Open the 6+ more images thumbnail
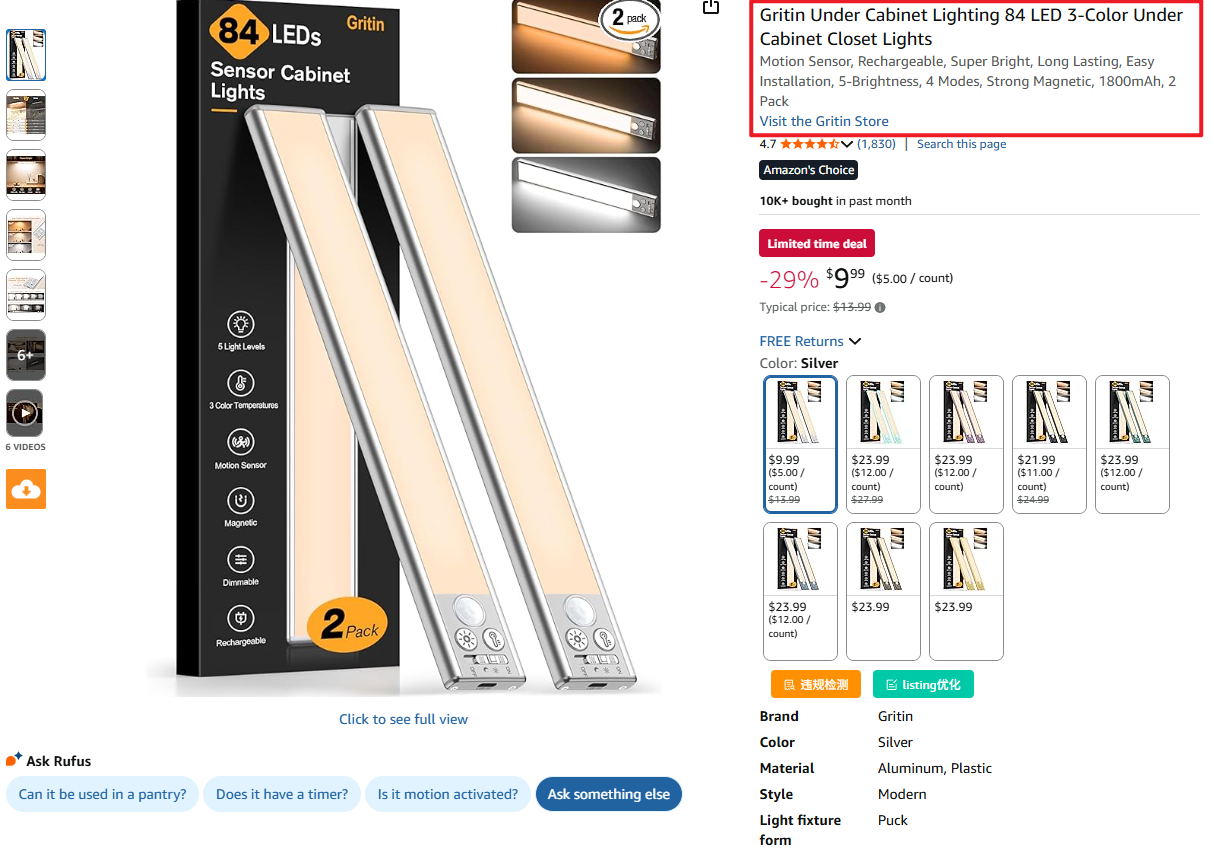Image resolution: width=1214 pixels, height=849 pixels. pos(26,355)
